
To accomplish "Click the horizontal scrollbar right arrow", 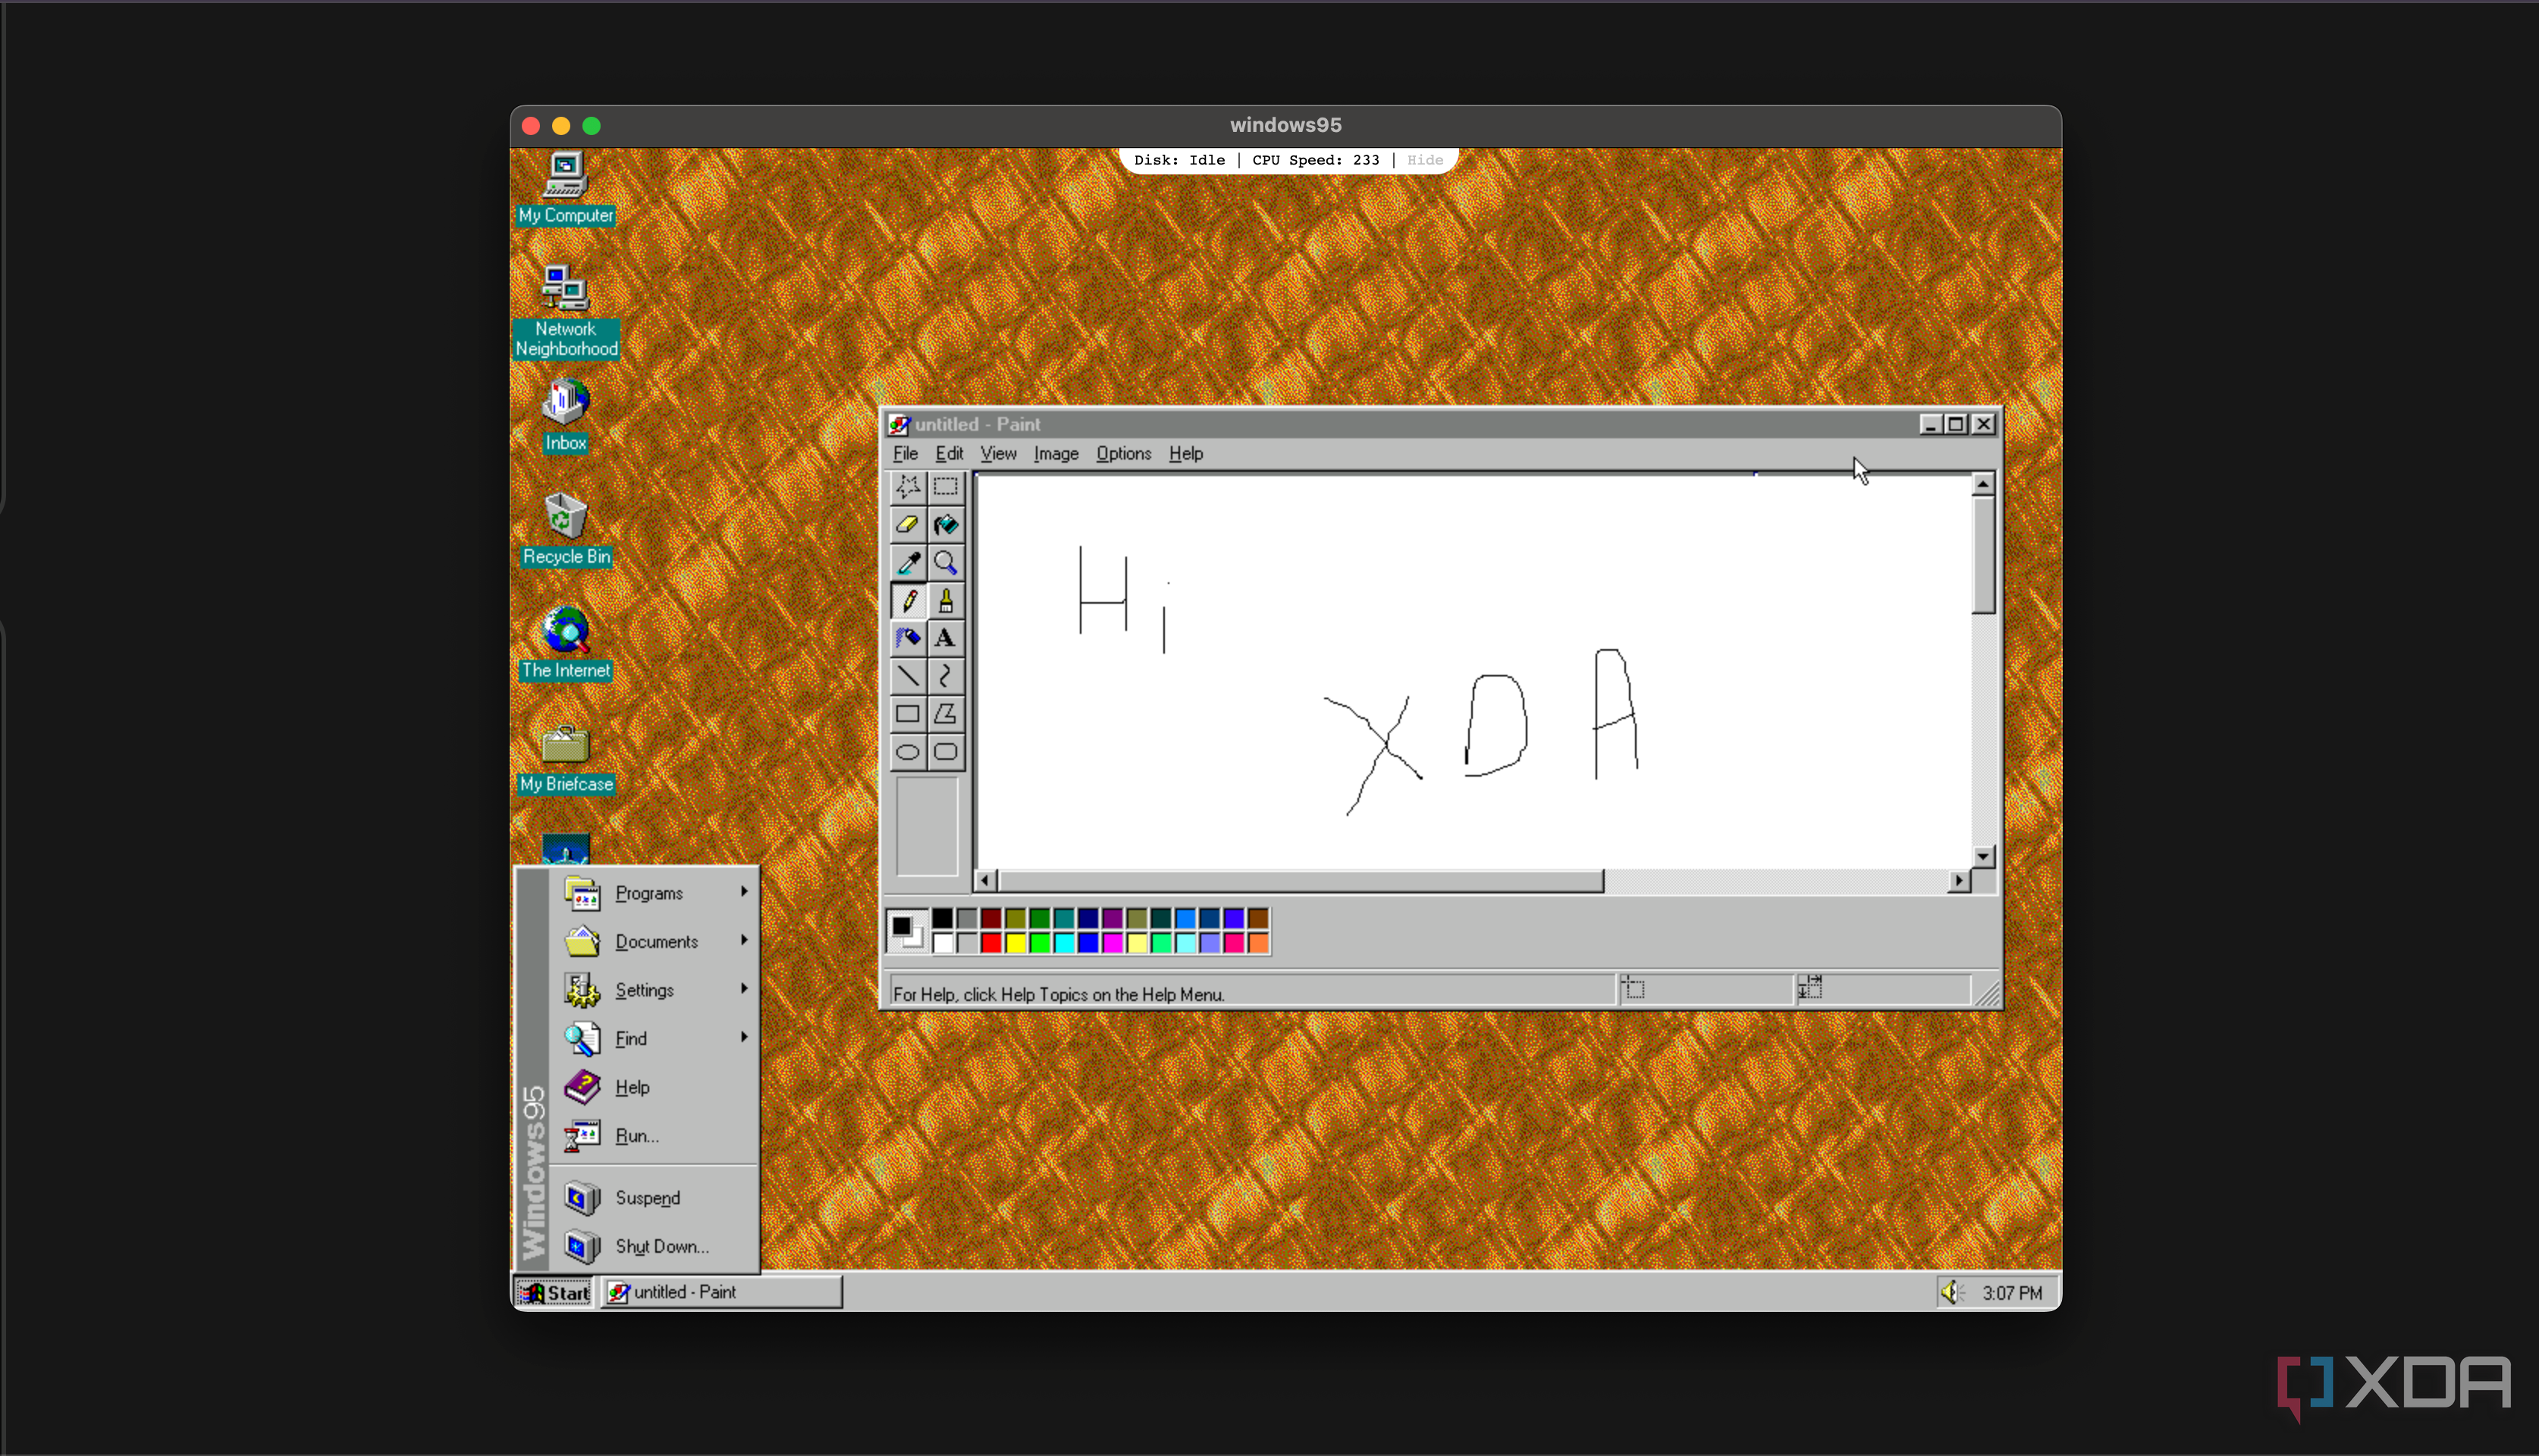I will click(1959, 881).
